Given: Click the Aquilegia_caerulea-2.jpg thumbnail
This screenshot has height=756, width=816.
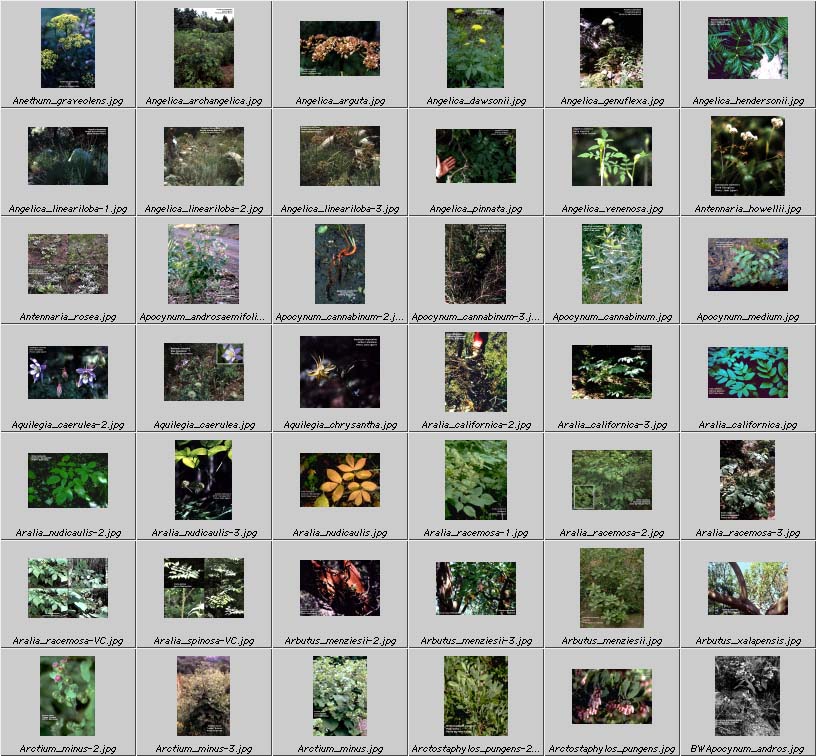Looking at the screenshot, I should (67, 372).
